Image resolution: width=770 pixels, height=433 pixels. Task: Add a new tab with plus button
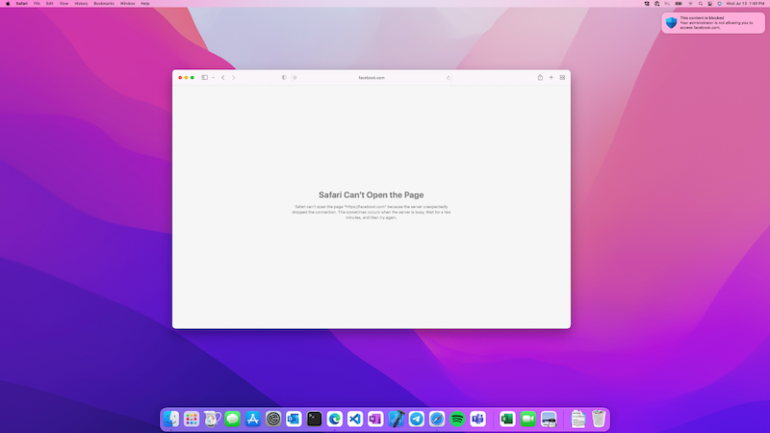click(x=551, y=77)
